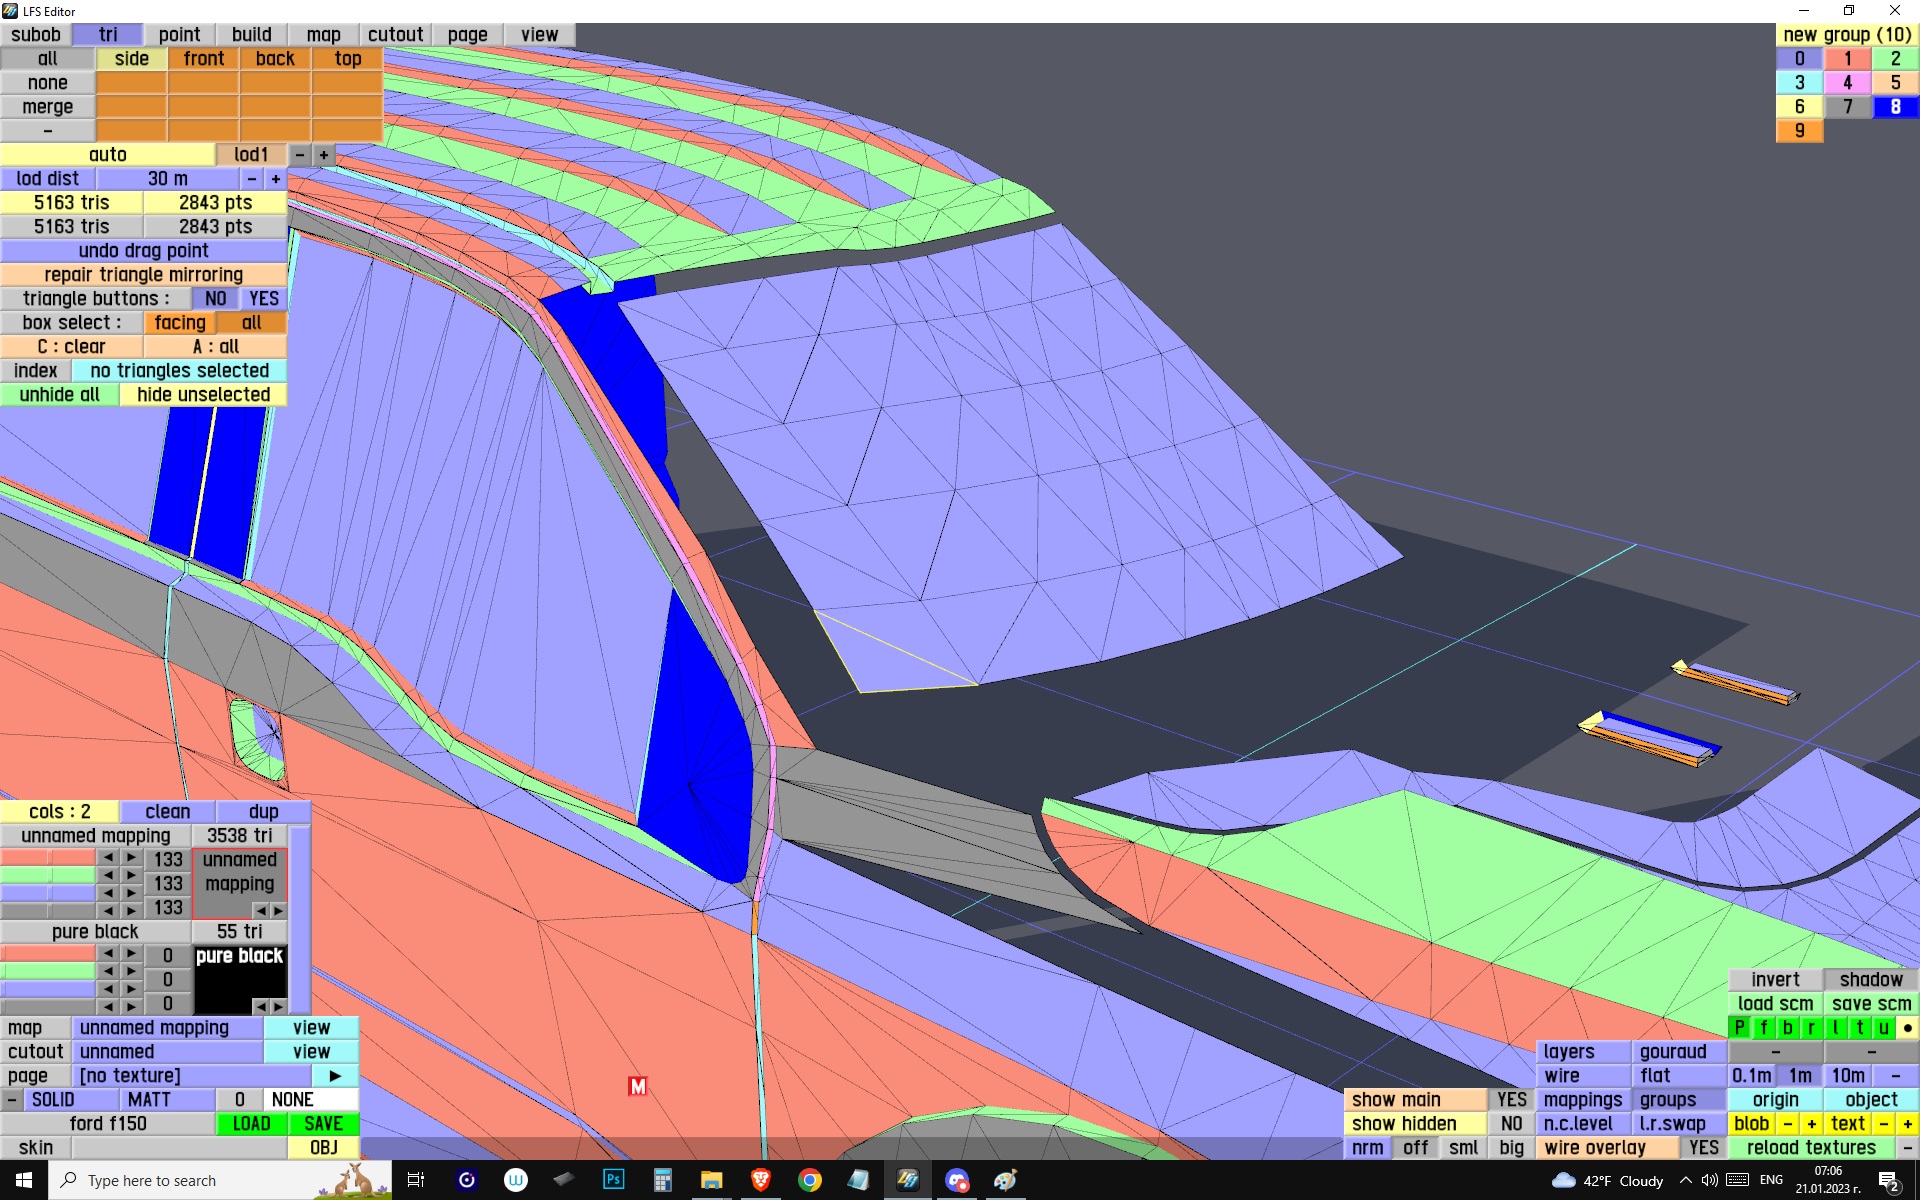The width and height of the screenshot is (1920, 1200).
Task: Click the page texture arrow button
Action: [335, 1076]
